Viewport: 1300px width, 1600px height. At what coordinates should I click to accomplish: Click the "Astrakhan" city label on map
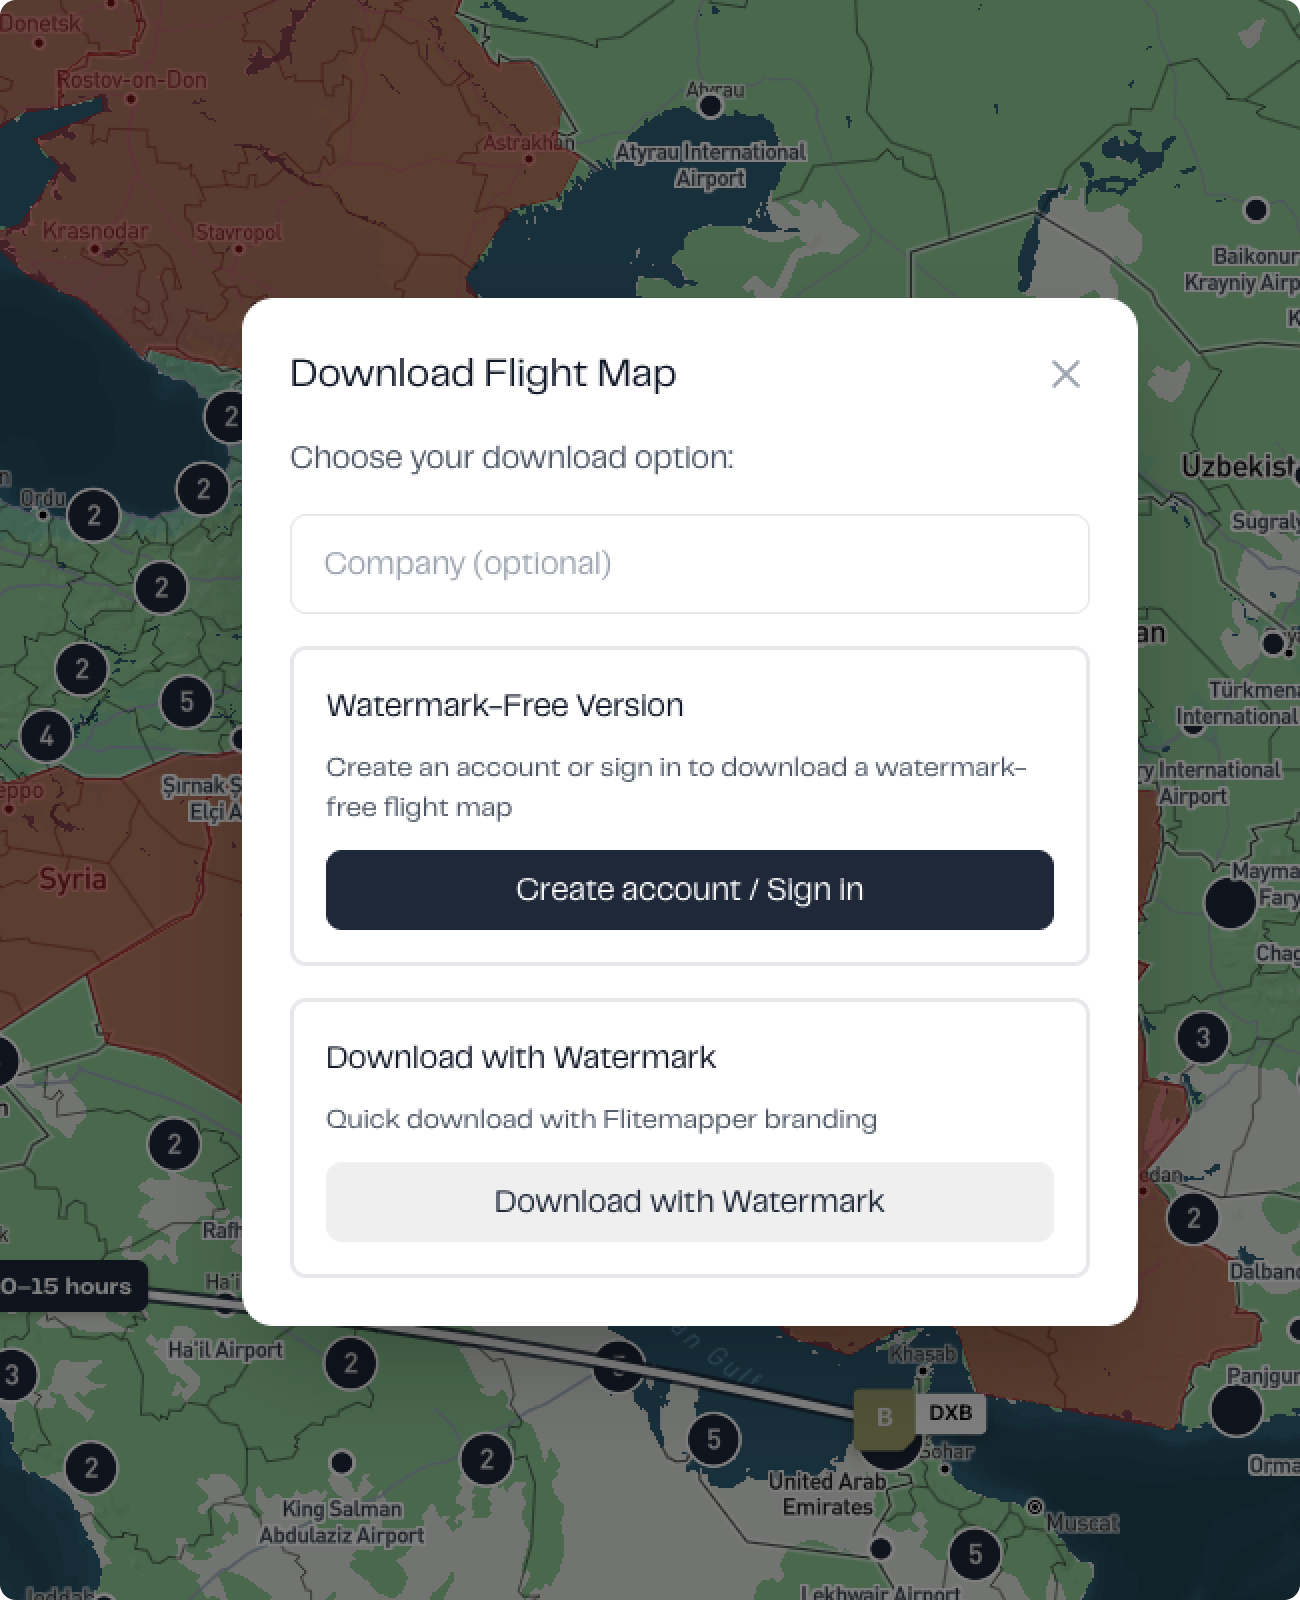pyautogui.click(x=529, y=143)
